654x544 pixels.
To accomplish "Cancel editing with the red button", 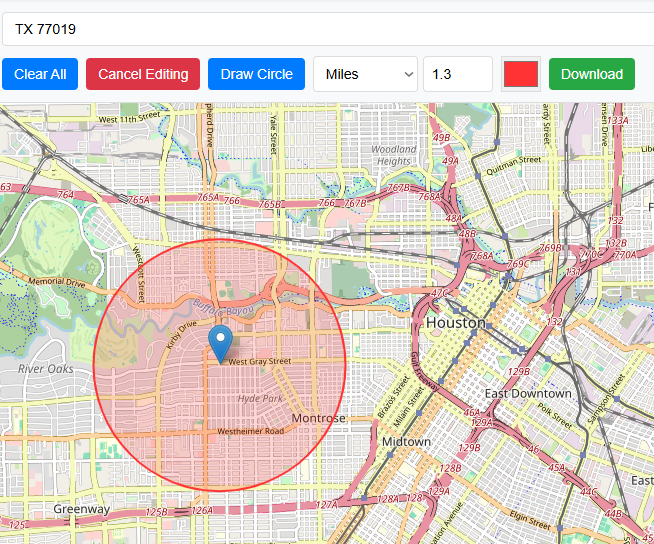I will point(143,74).
